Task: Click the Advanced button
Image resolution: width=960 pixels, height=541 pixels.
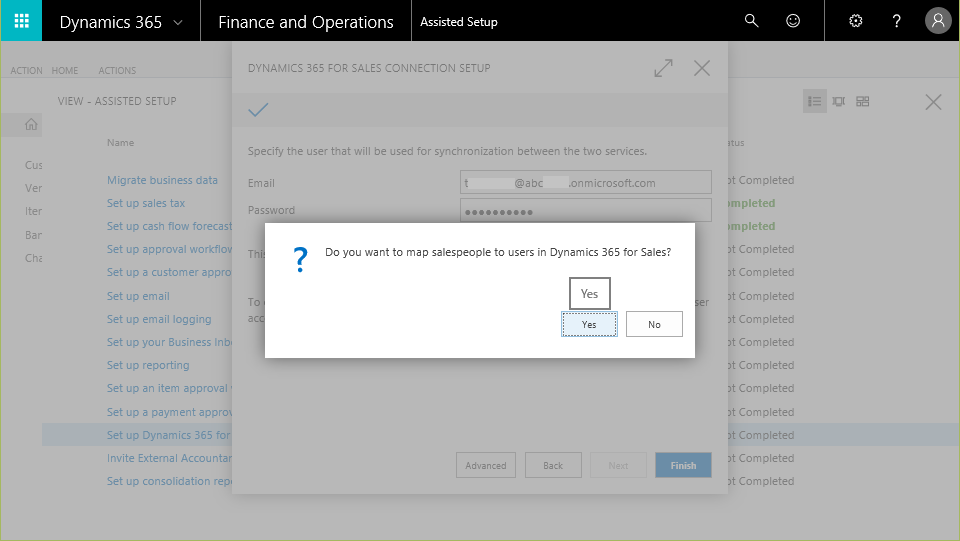Action: pyautogui.click(x=486, y=465)
